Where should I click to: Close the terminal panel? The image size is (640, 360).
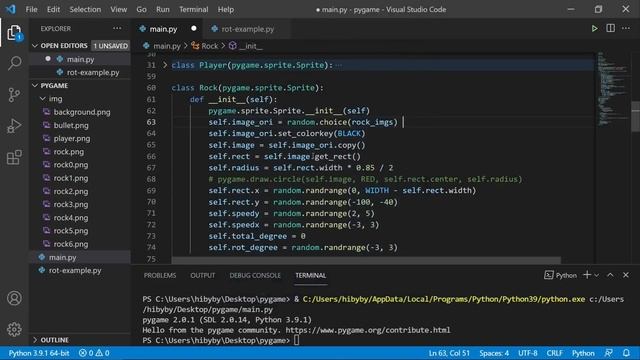pos(626,275)
